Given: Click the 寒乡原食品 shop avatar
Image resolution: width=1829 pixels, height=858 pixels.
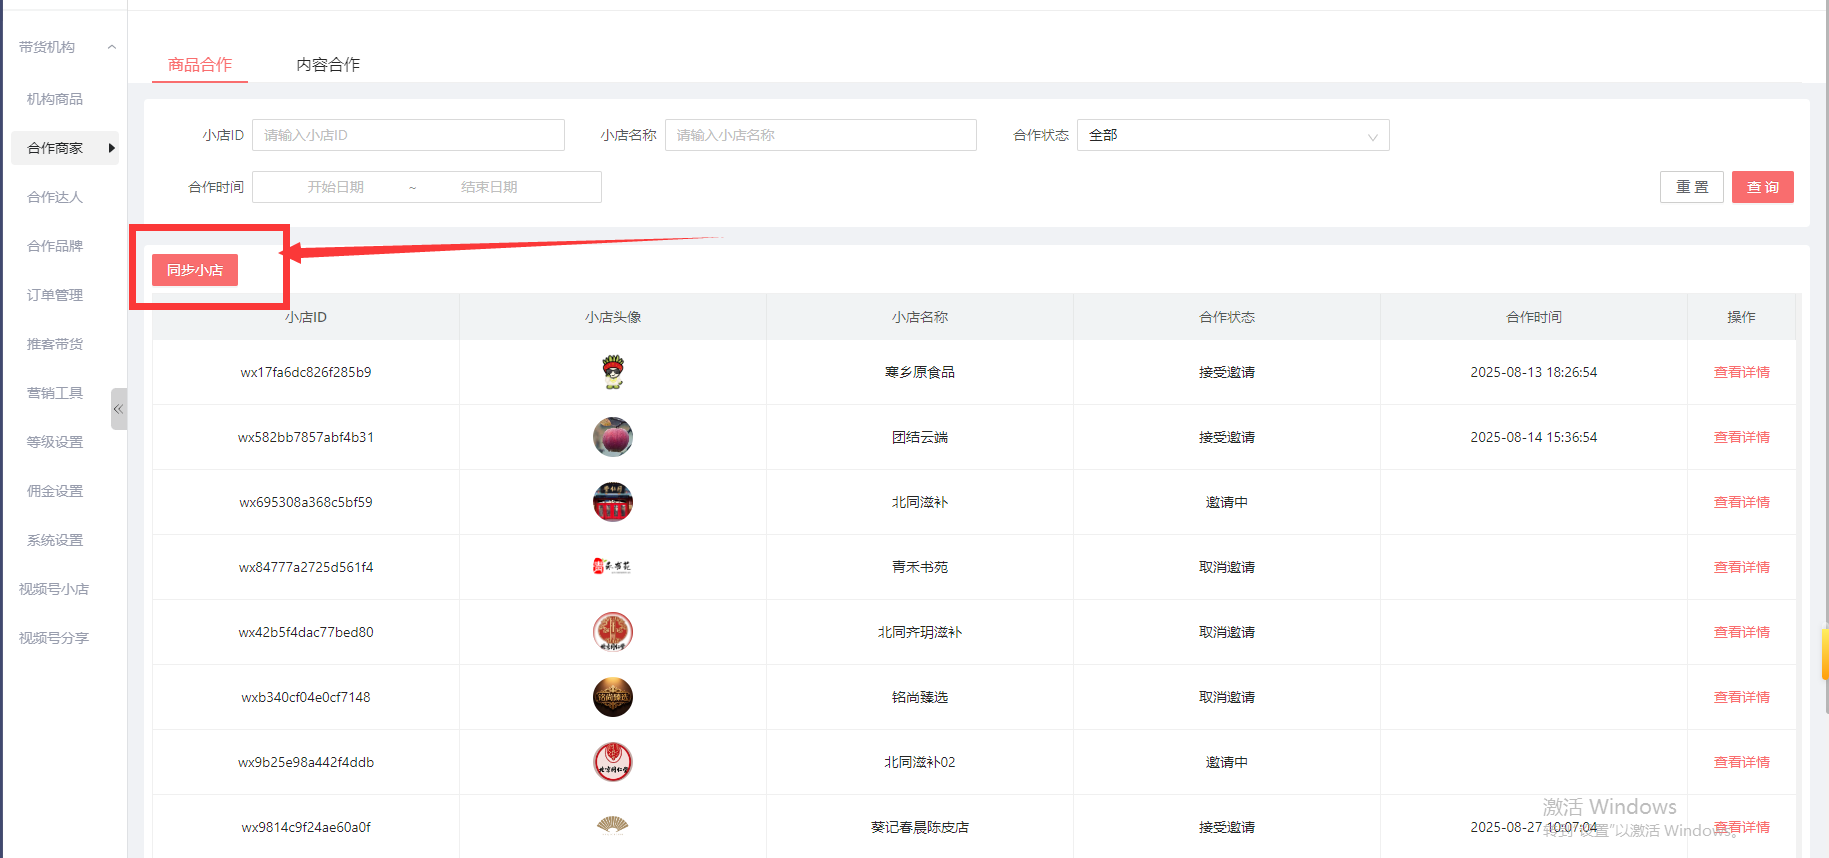Looking at the screenshot, I should [x=613, y=372].
